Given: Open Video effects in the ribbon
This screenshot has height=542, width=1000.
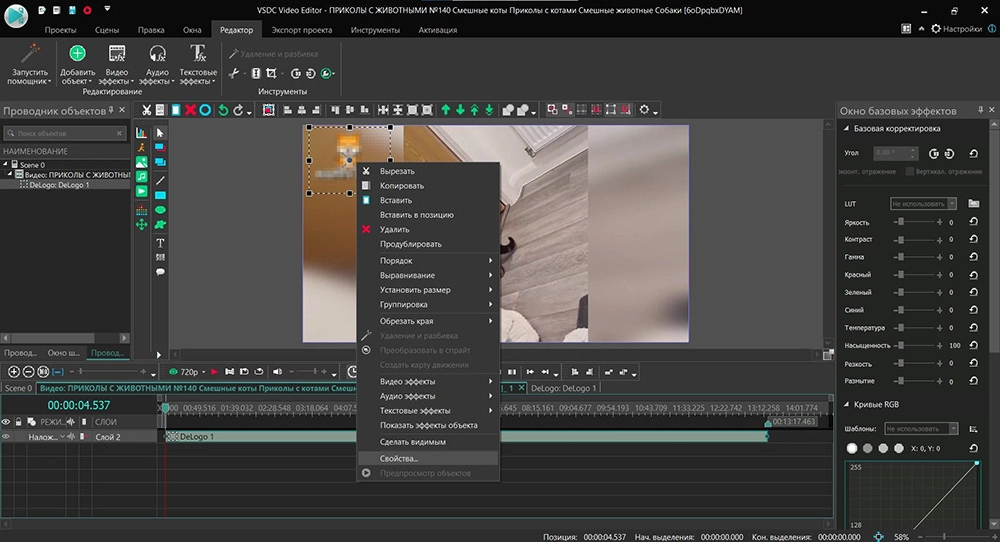Looking at the screenshot, I should (117, 54).
